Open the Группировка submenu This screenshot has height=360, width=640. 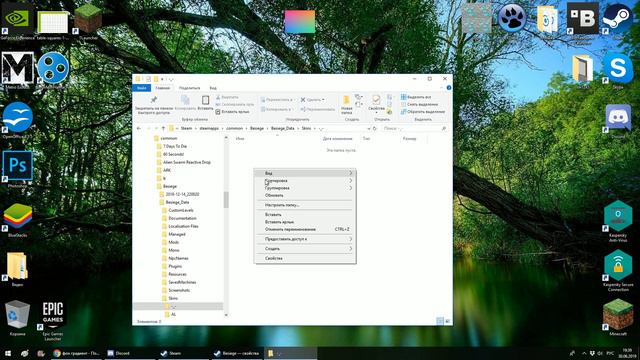tap(305, 188)
